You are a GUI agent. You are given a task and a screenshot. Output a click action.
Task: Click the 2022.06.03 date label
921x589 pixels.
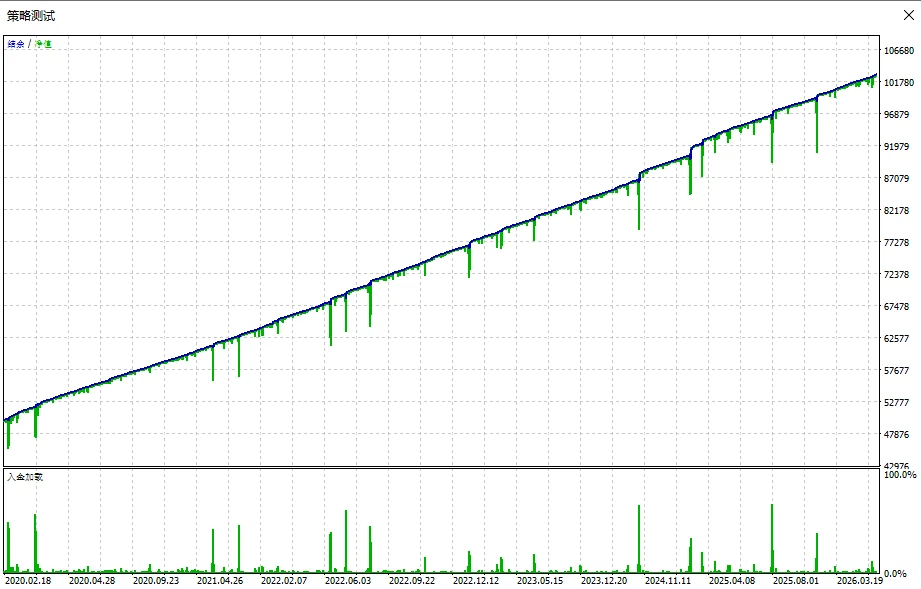pyautogui.click(x=348, y=581)
